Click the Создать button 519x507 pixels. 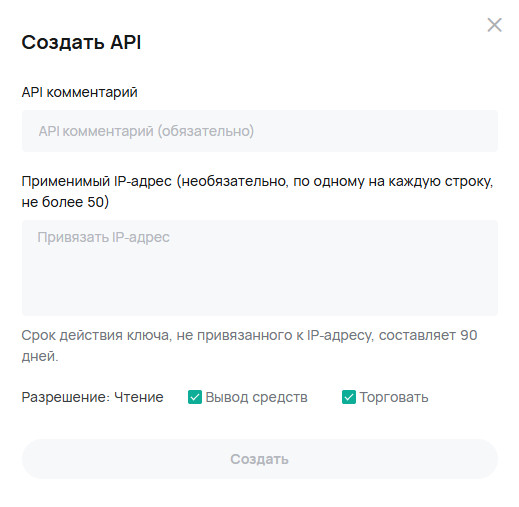(260, 459)
